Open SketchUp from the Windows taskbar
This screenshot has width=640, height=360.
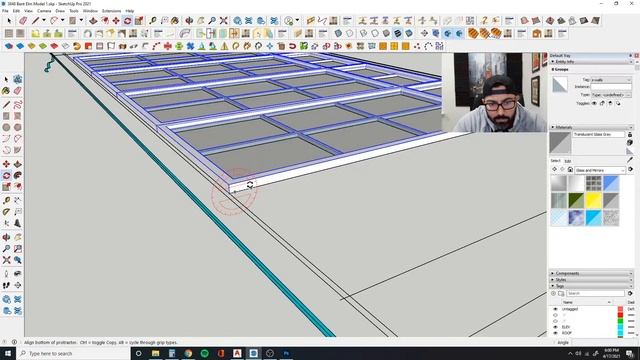point(253,353)
